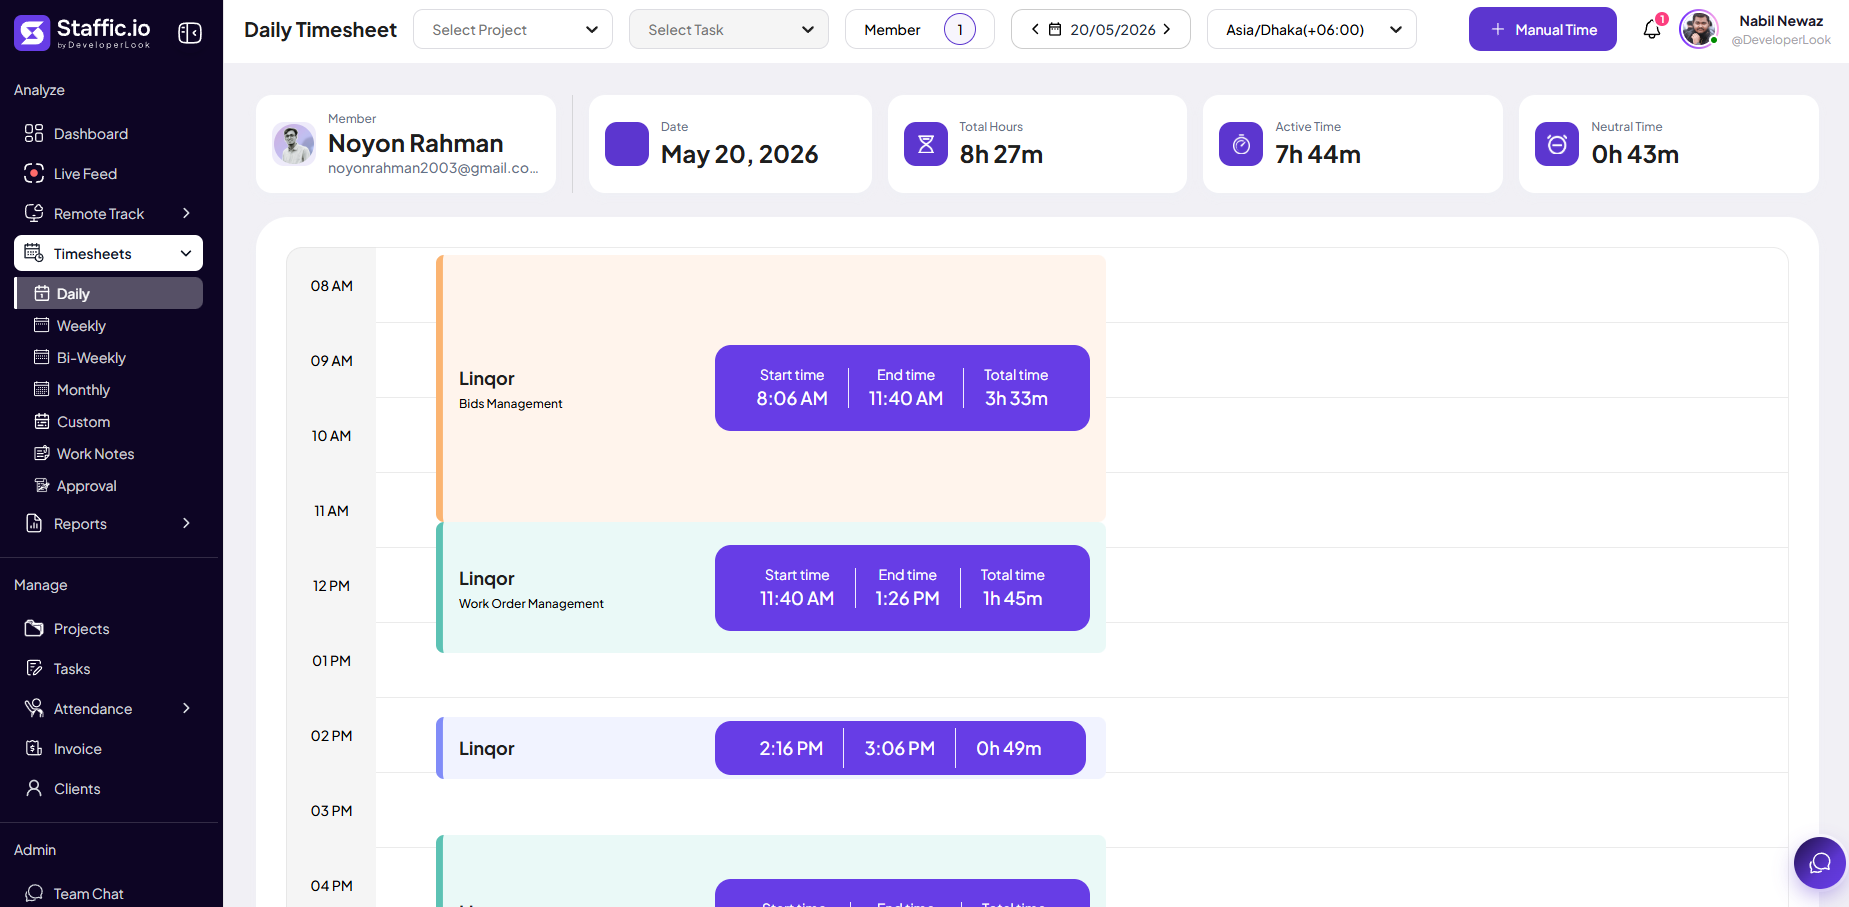Open the floating chat support bubble
Screen dimensions: 1849x907
(x=1820, y=863)
